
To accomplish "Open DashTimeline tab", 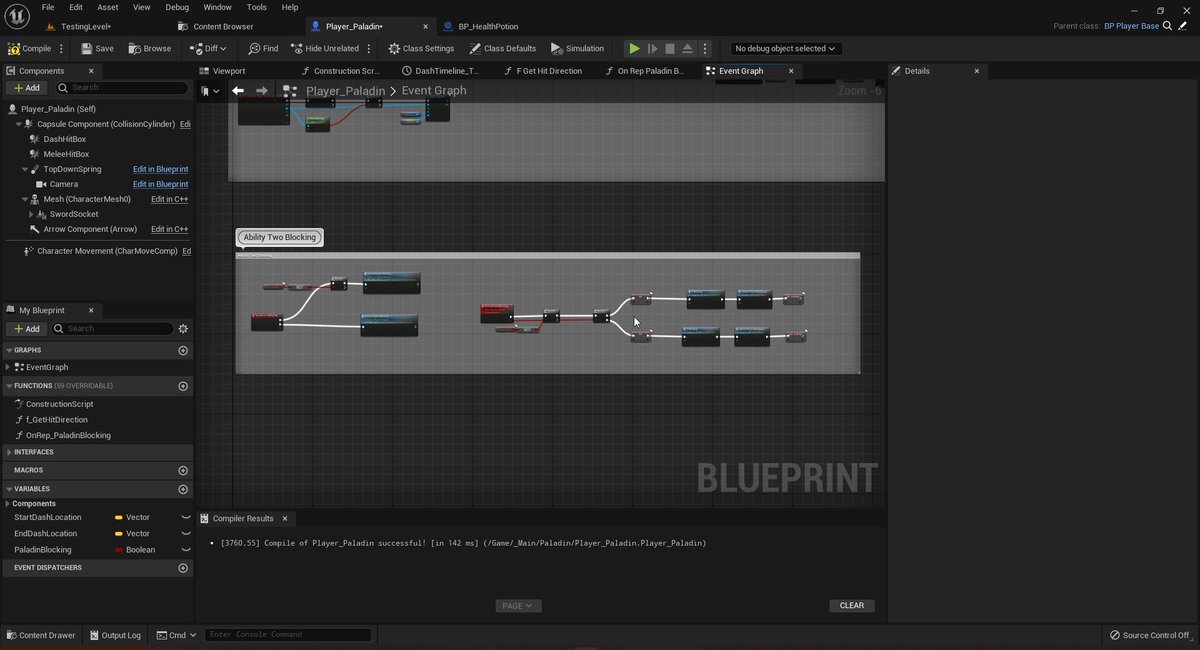I will click(447, 71).
